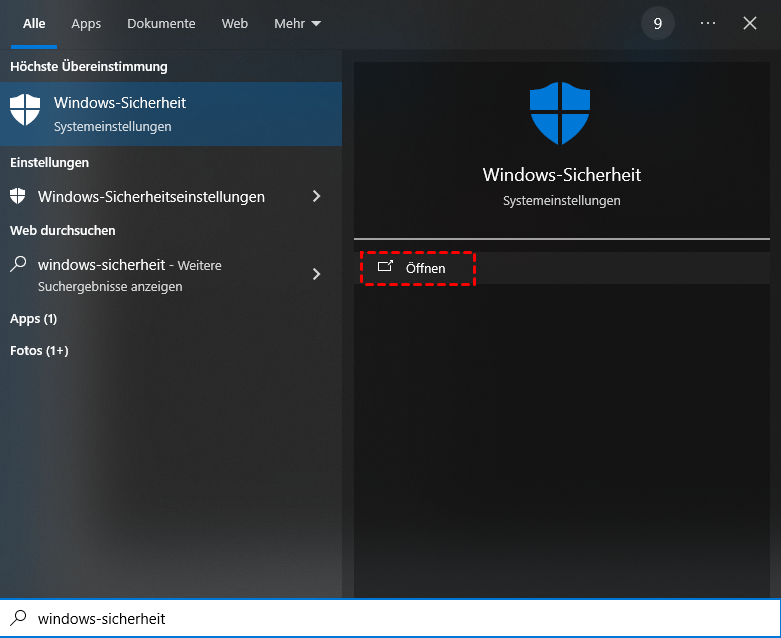The image size is (781, 638).
Task: Select the Alle tab
Action: [34, 23]
